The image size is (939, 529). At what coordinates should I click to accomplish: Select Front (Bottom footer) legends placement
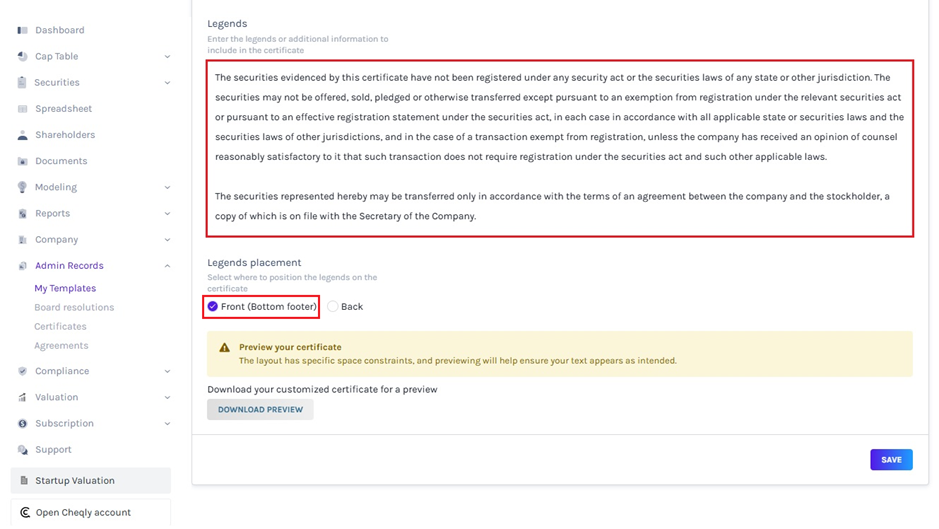(x=213, y=307)
